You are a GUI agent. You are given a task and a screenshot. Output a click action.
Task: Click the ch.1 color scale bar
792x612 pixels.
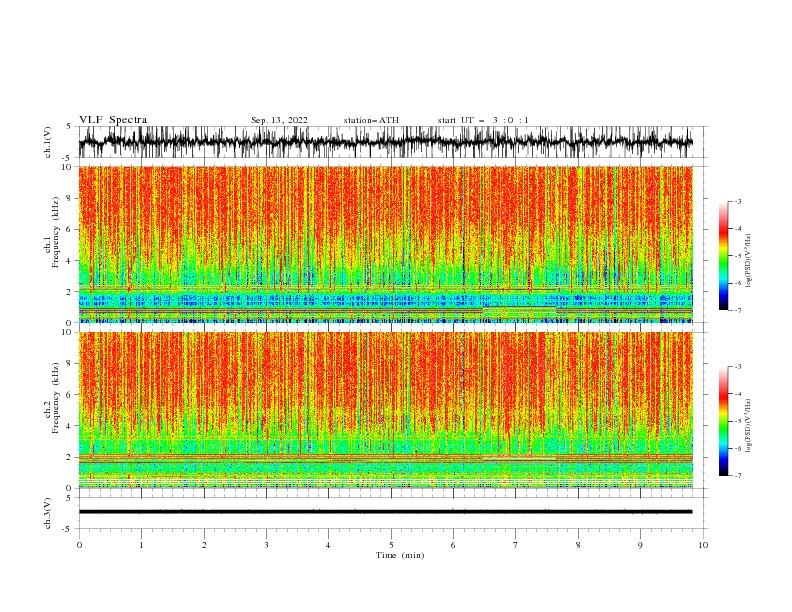tap(723, 256)
